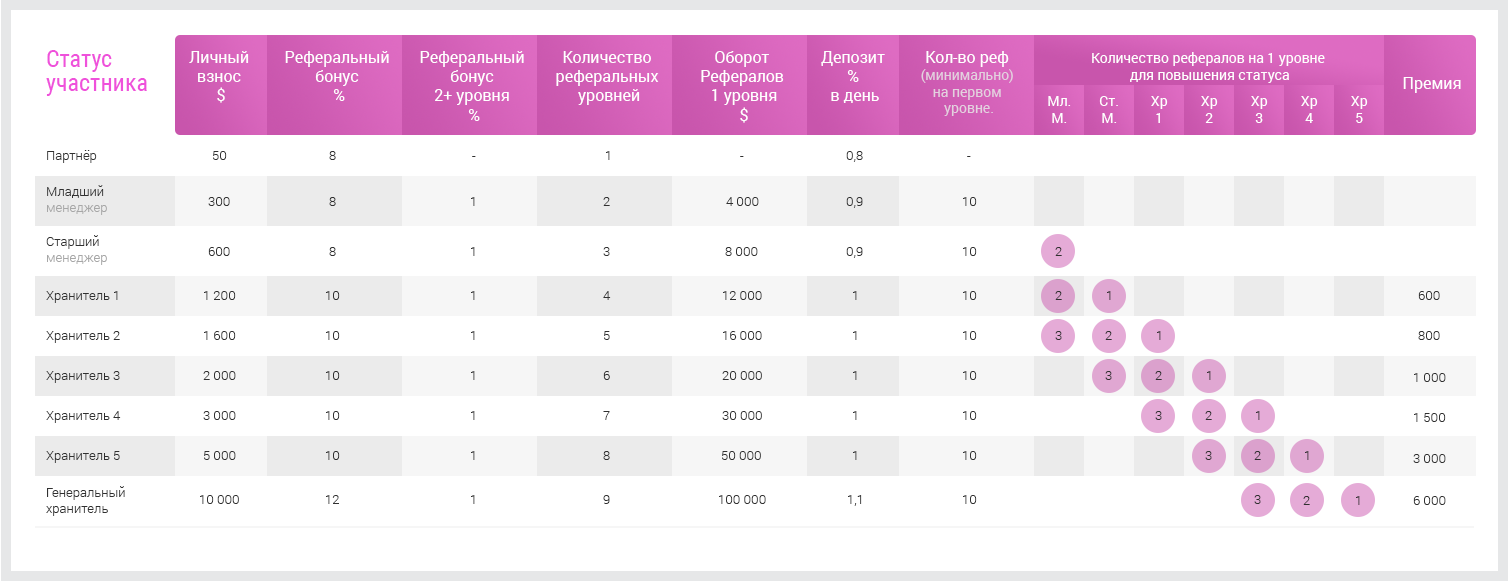
Task: Click the '2' circle badge in Хранитель 4 row
Action: (x=1209, y=416)
